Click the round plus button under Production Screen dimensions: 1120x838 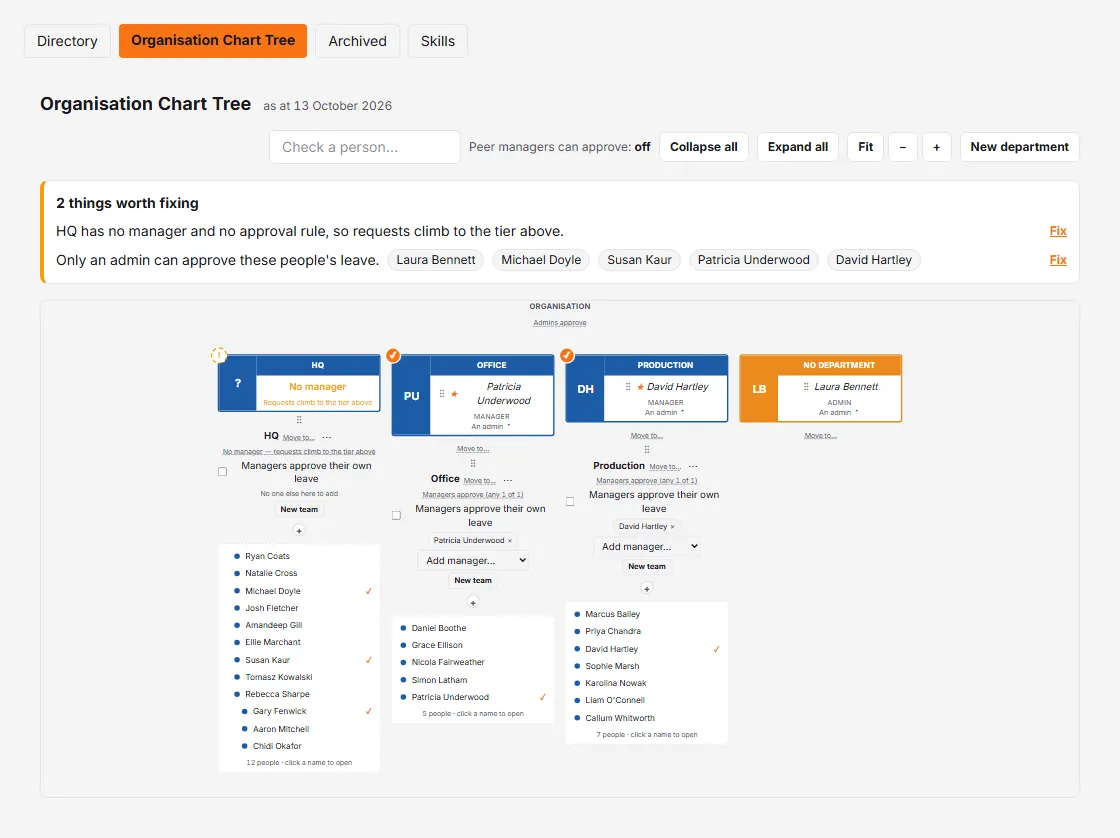pos(646,588)
